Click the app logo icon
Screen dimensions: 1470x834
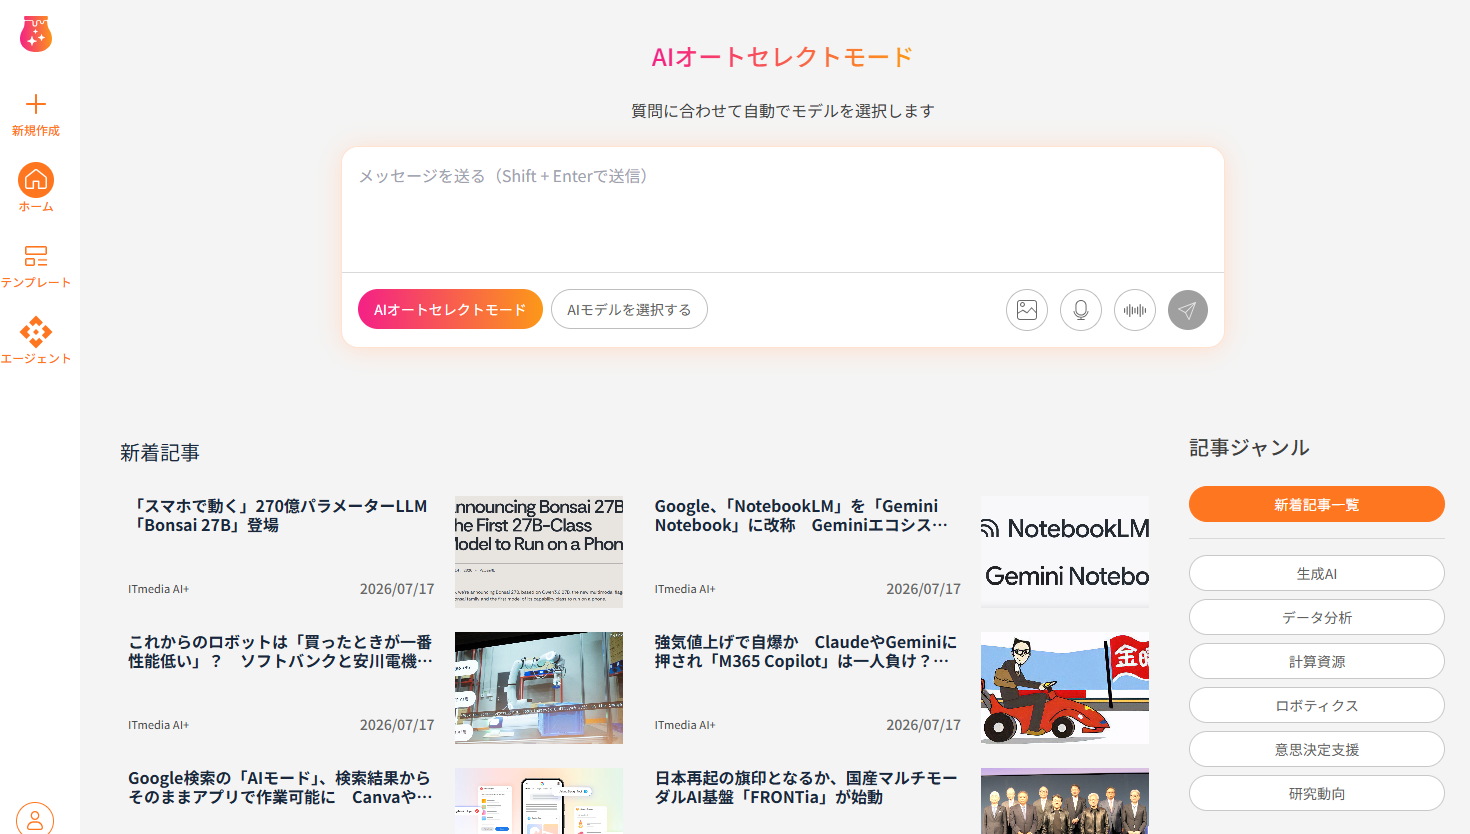point(36,33)
